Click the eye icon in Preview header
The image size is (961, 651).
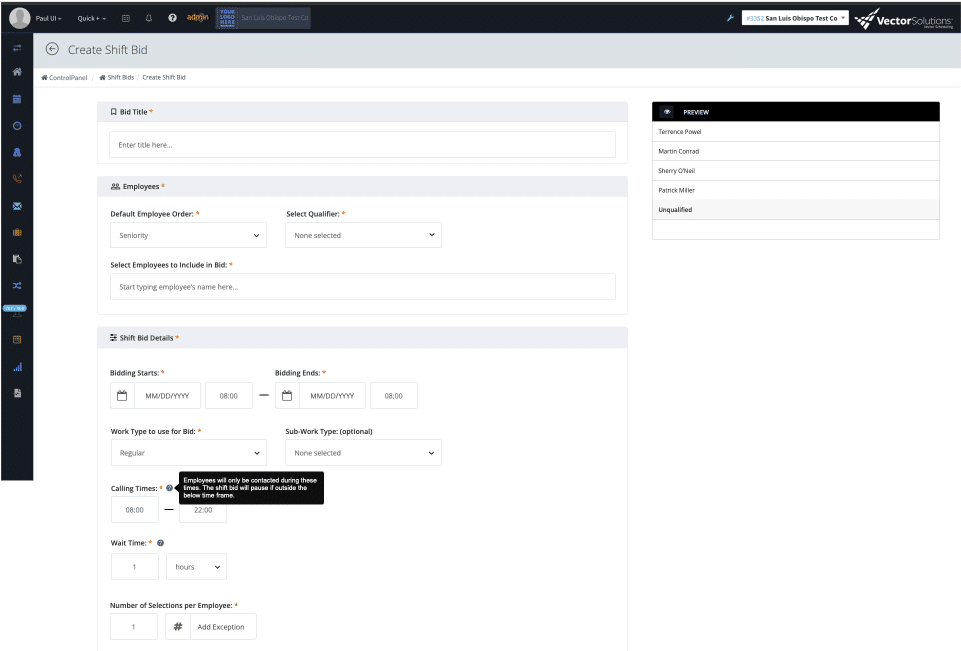[x=667, y=112]
